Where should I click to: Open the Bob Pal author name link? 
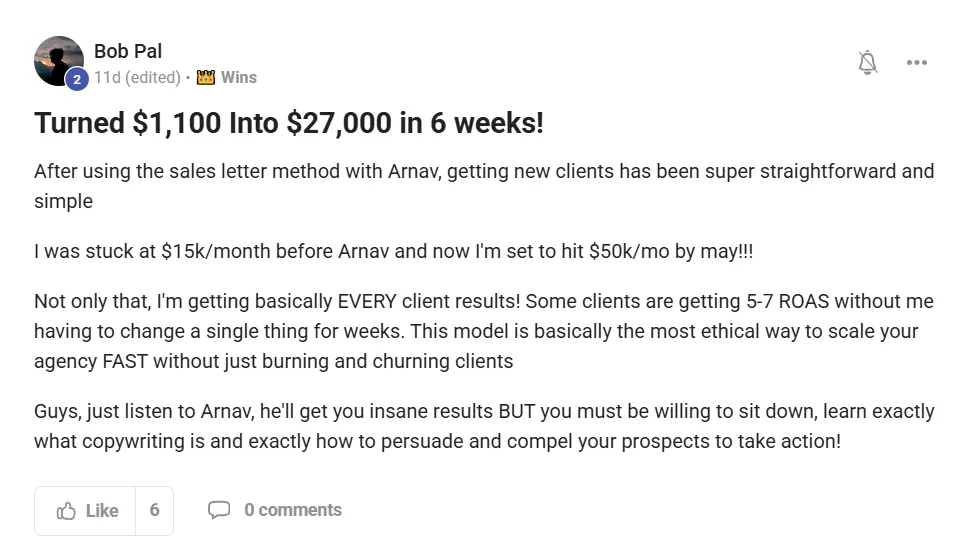[x=127, y=51]
